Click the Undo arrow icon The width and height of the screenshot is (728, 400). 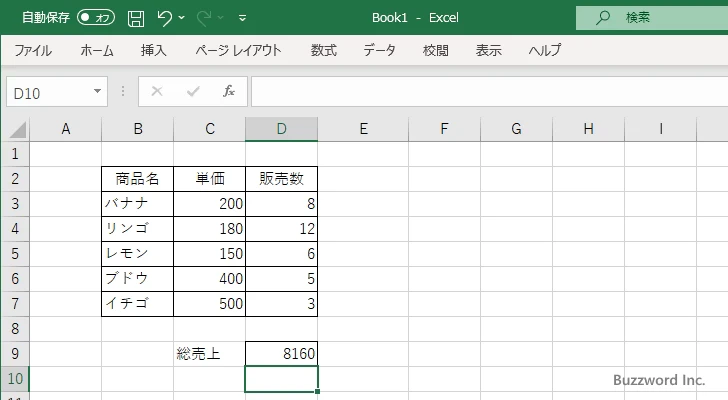point(164,18)
